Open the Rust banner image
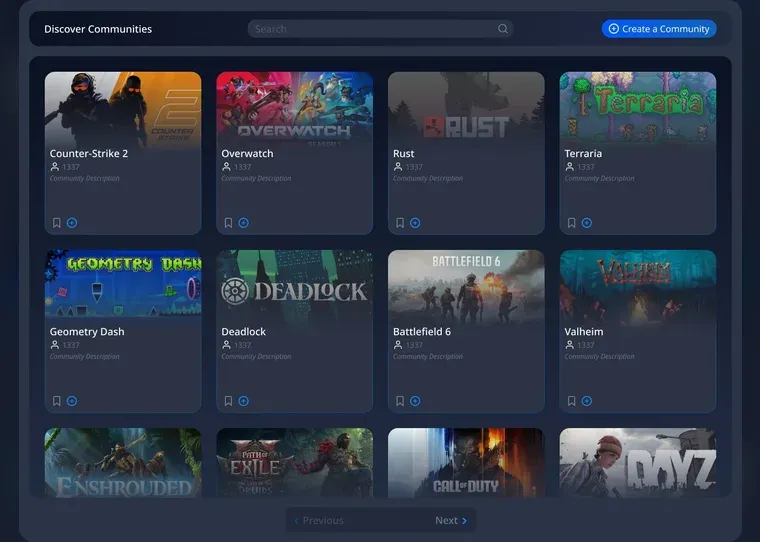The height and width of the screenshot is (542, 760). tap(466, 109)
